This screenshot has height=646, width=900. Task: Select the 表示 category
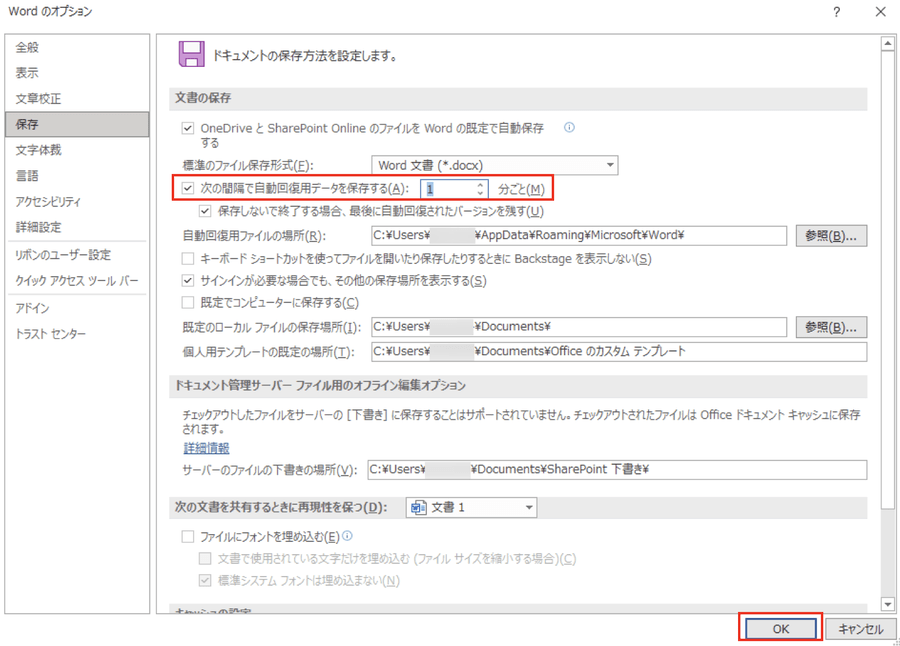[x=77, y=73]
